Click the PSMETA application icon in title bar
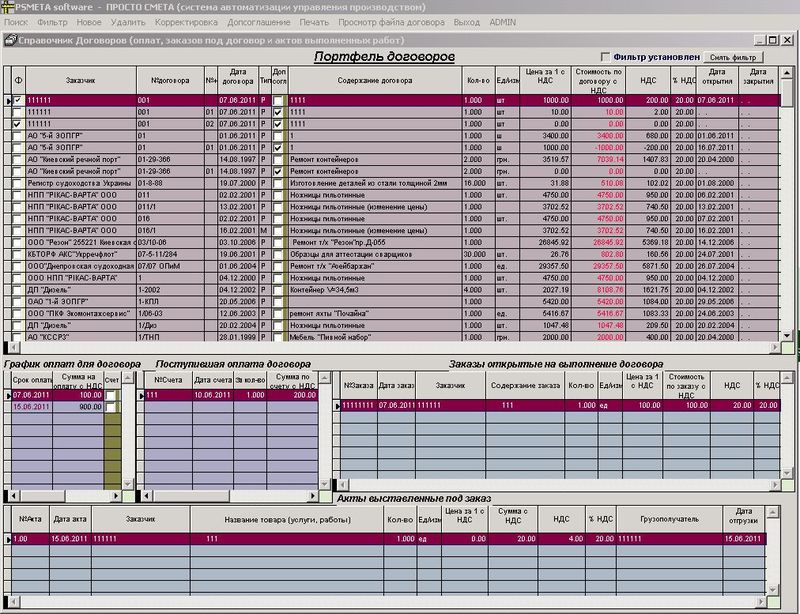The image size is (800, 614). pos(7,7)
